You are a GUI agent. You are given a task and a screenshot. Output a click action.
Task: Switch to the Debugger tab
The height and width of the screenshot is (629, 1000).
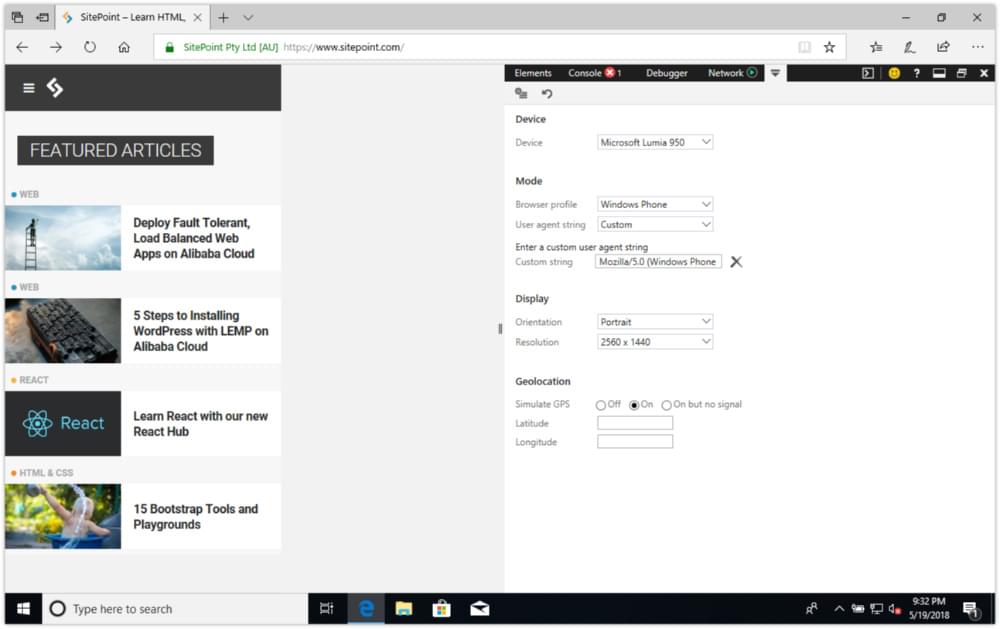click(x=666, y=73)
